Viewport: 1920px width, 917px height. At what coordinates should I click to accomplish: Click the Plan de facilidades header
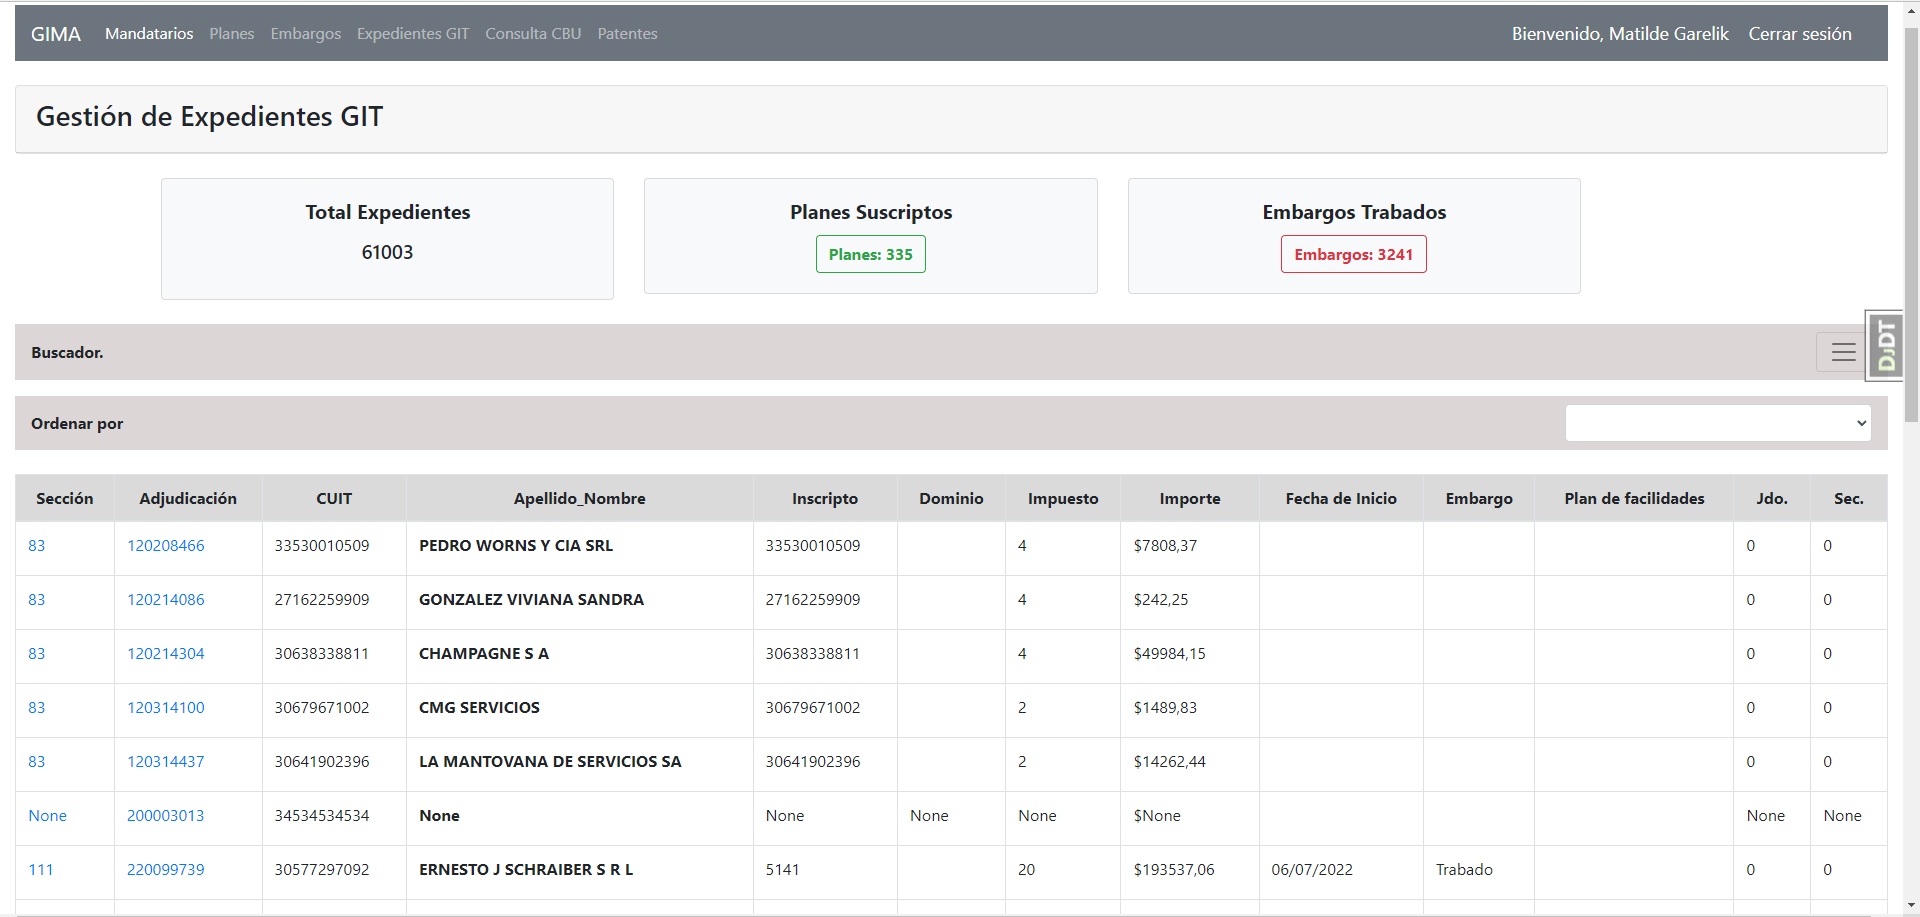(x=1634, y=498)
